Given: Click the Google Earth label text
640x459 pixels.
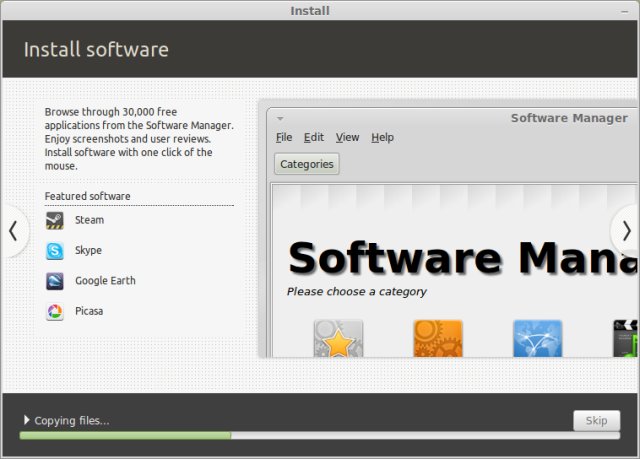Looking at the screenshot, I should point(105,281).
